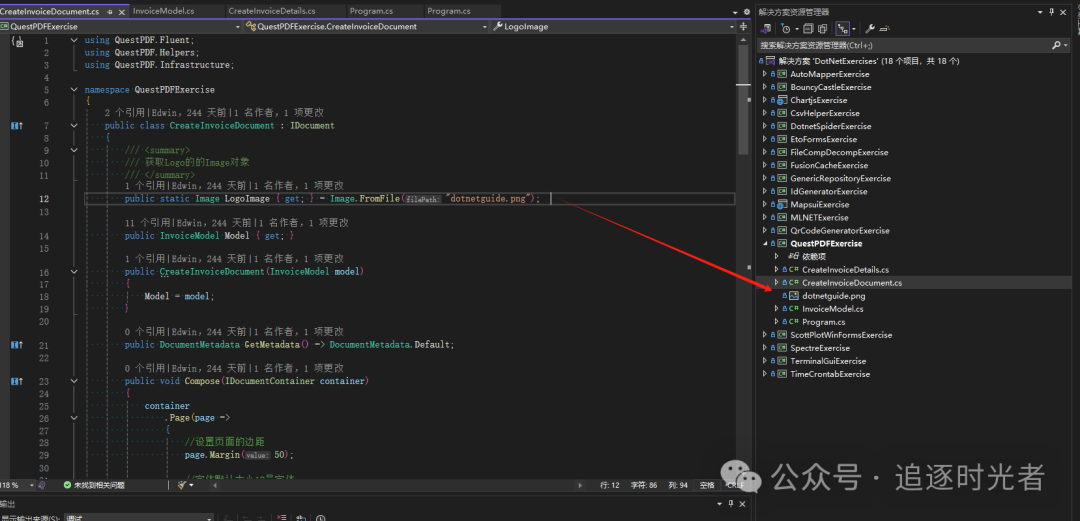This screenshot has width=1080, height=521.
Task: Click the Properties wrench icon in Solution Explorer
Action: pyautogui.click(x=870, y=29)
